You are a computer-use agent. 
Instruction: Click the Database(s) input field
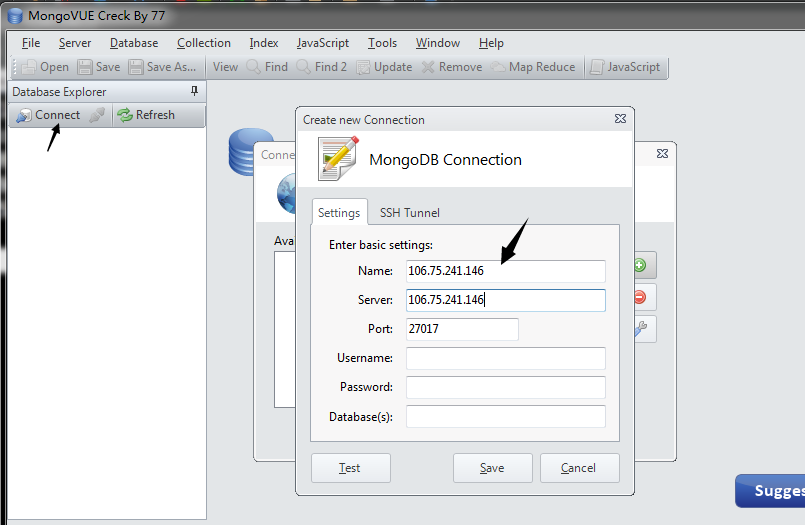click(x=506, y=417)
